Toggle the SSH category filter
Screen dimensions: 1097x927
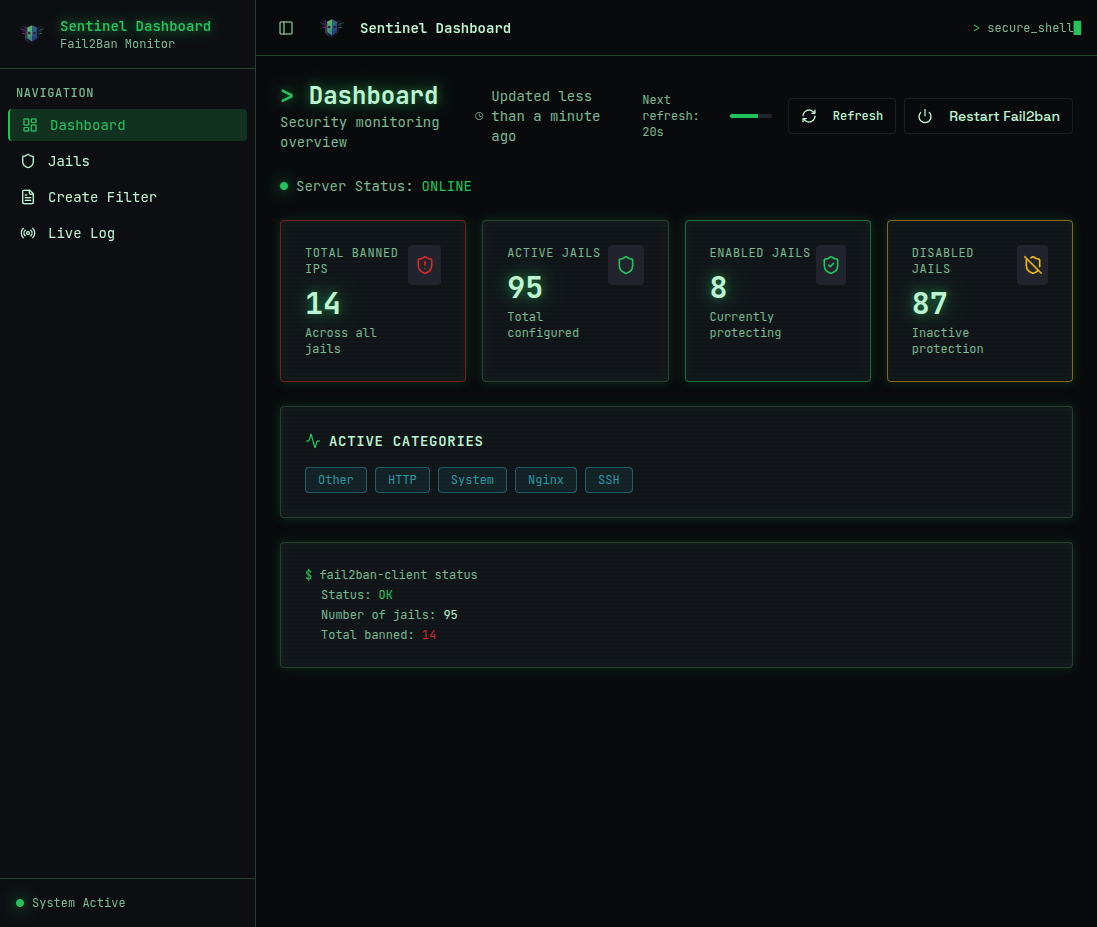click(609, 480)
